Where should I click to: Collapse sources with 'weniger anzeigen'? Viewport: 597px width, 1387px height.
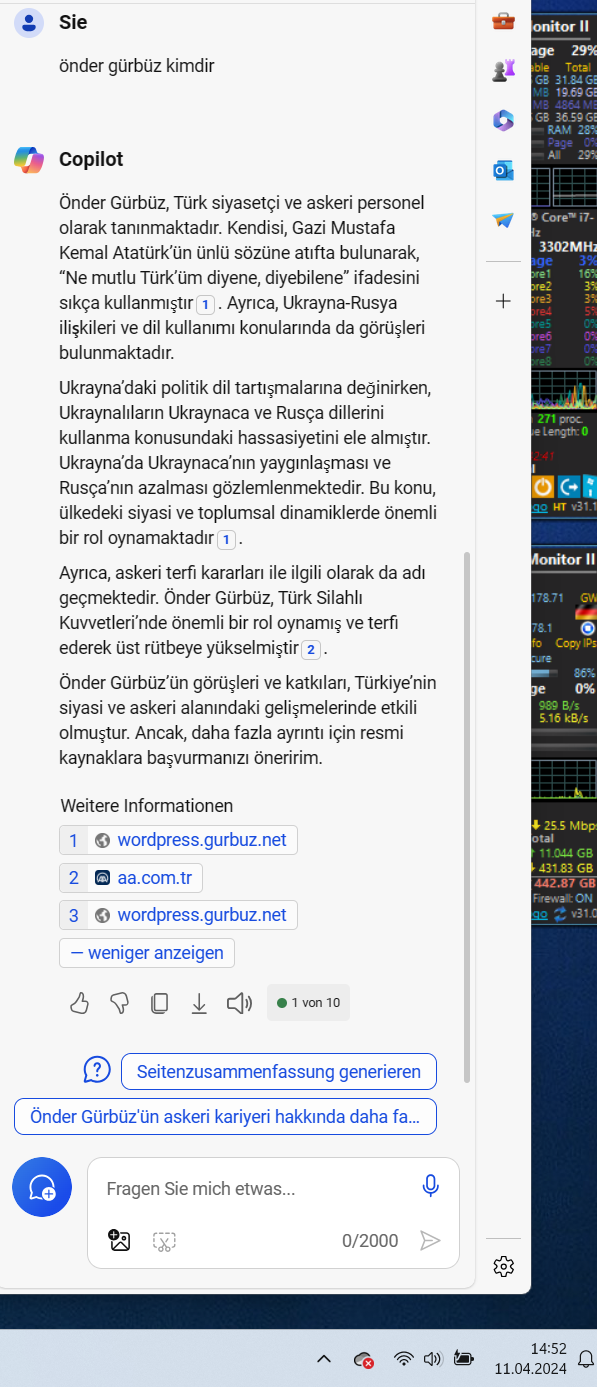[x=147, y=953]
